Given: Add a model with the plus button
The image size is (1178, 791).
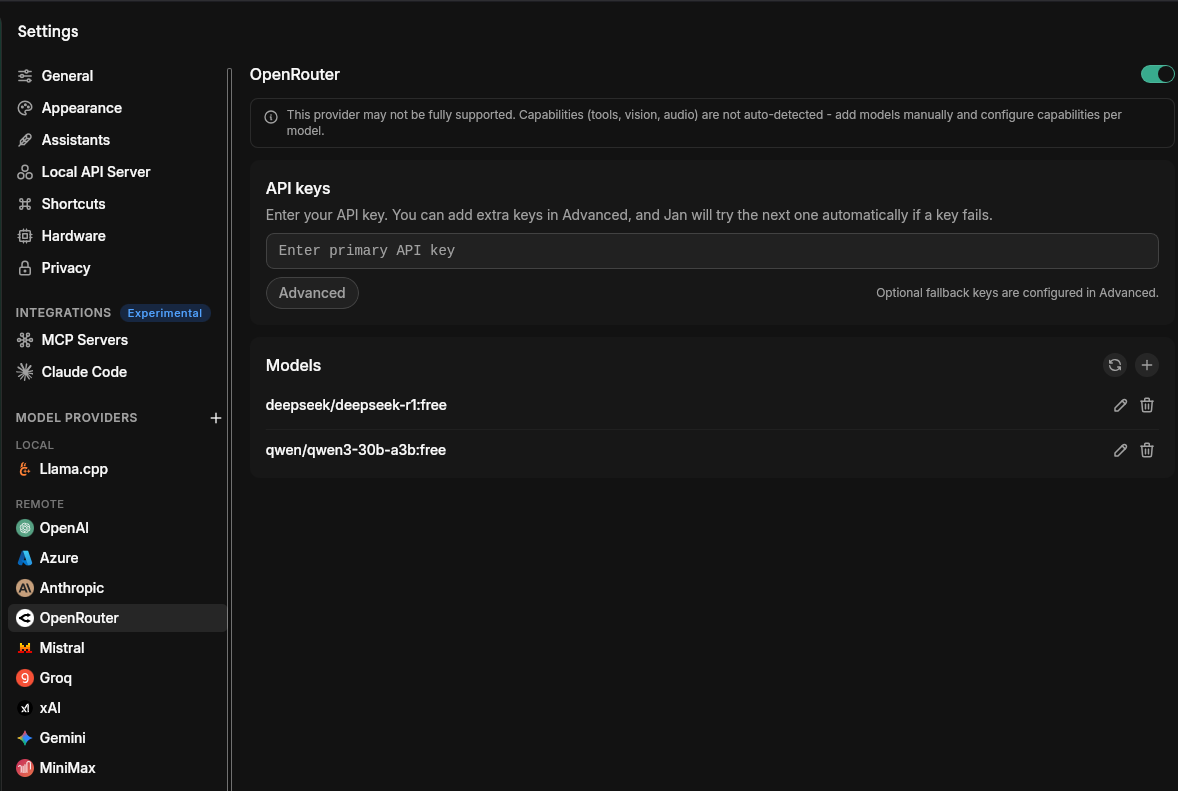Looking at the screenshot, I should [x=1146, y=365].
